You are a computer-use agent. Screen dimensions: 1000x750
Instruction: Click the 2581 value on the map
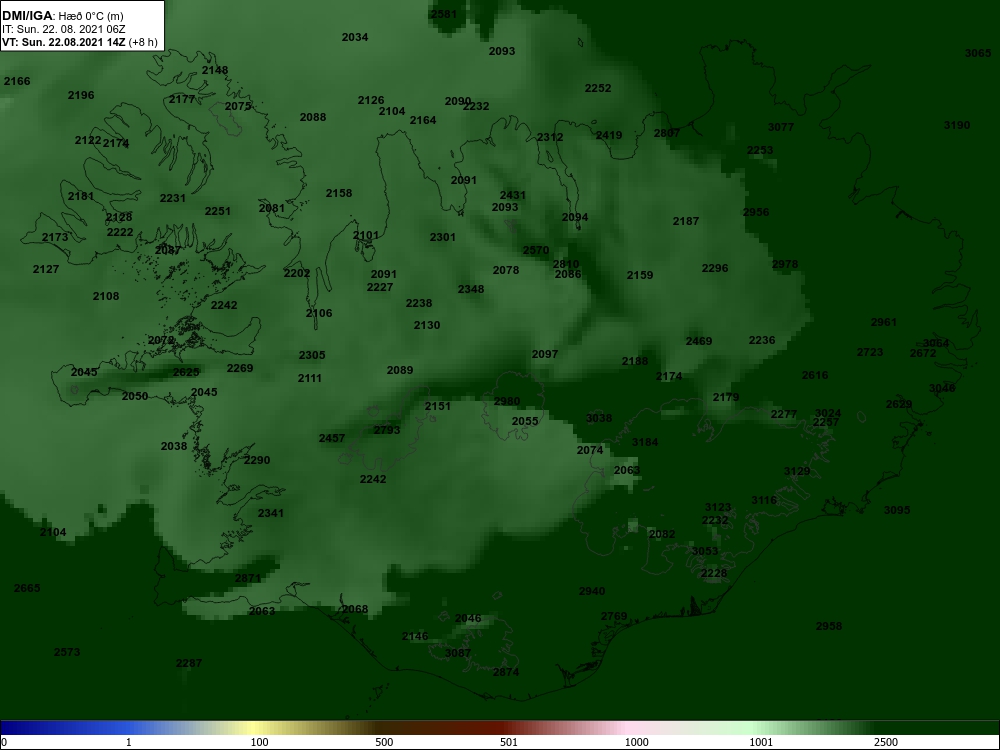point(443,14)
